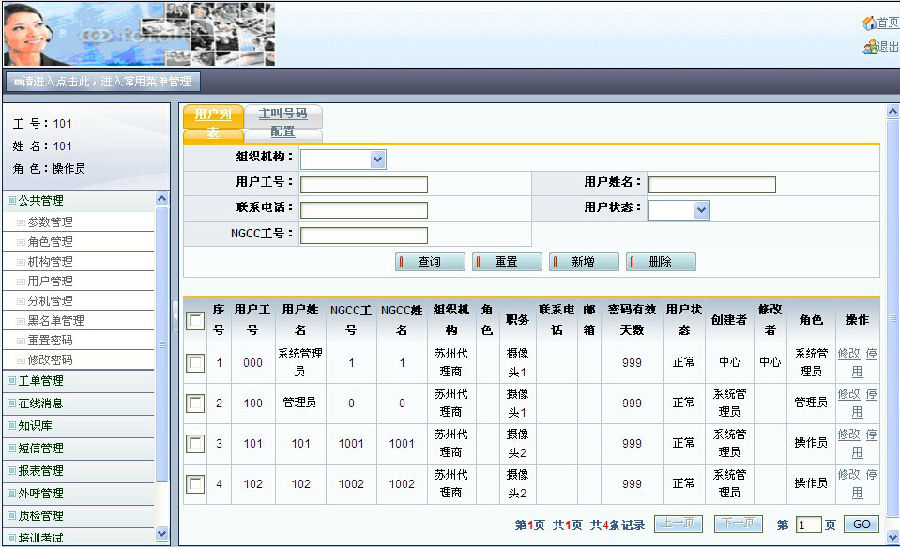Click the sidebar scroll-down arrow
This screenshot has width=900, height=547.
pos(163,535)
